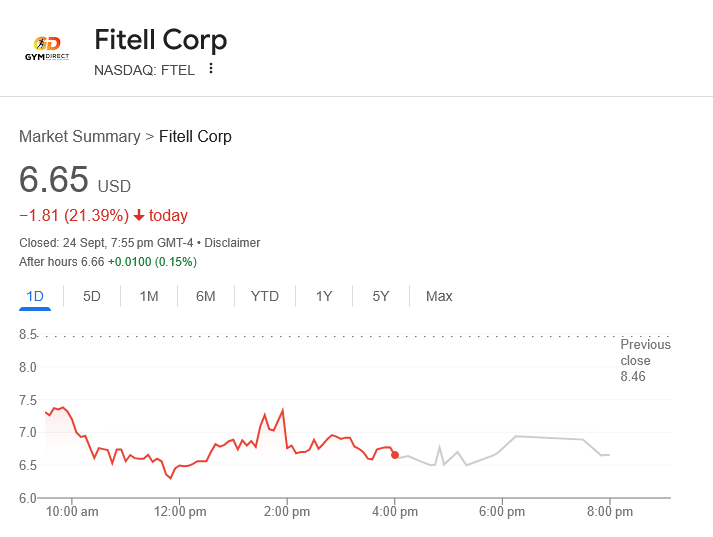Viewport: 713px width, 537px height.
Task: Show the YTD time range
Action: 265,296
